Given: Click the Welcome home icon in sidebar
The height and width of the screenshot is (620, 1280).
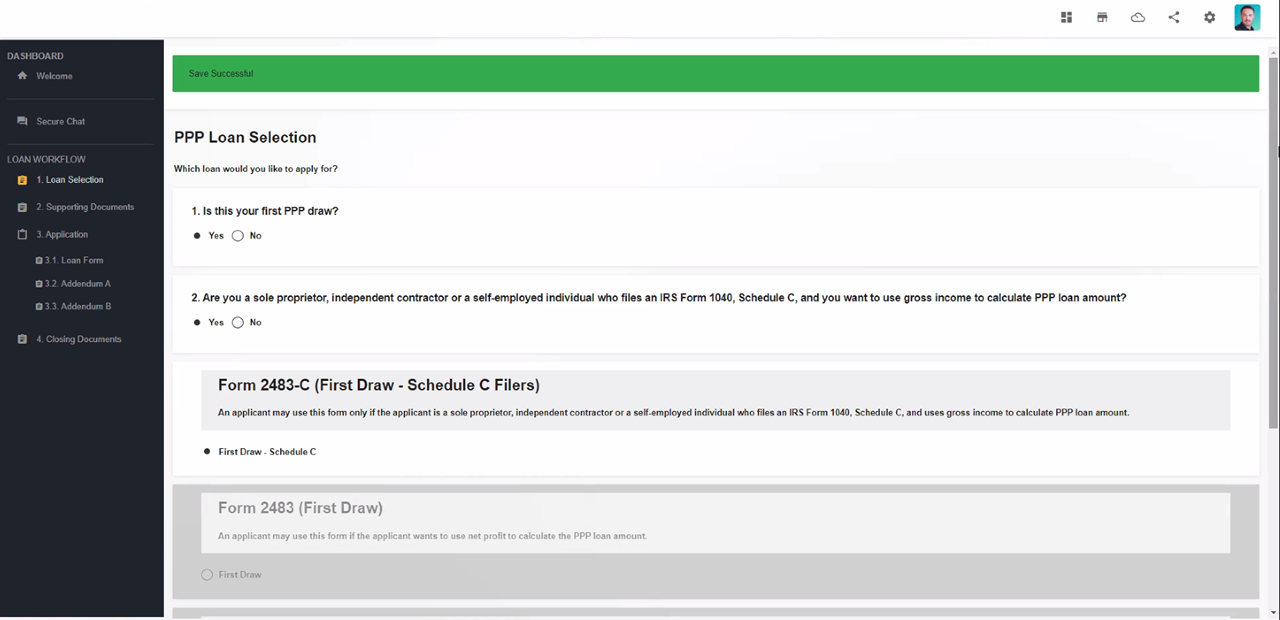Looking at the screenshot, I should tap(22, 76).
